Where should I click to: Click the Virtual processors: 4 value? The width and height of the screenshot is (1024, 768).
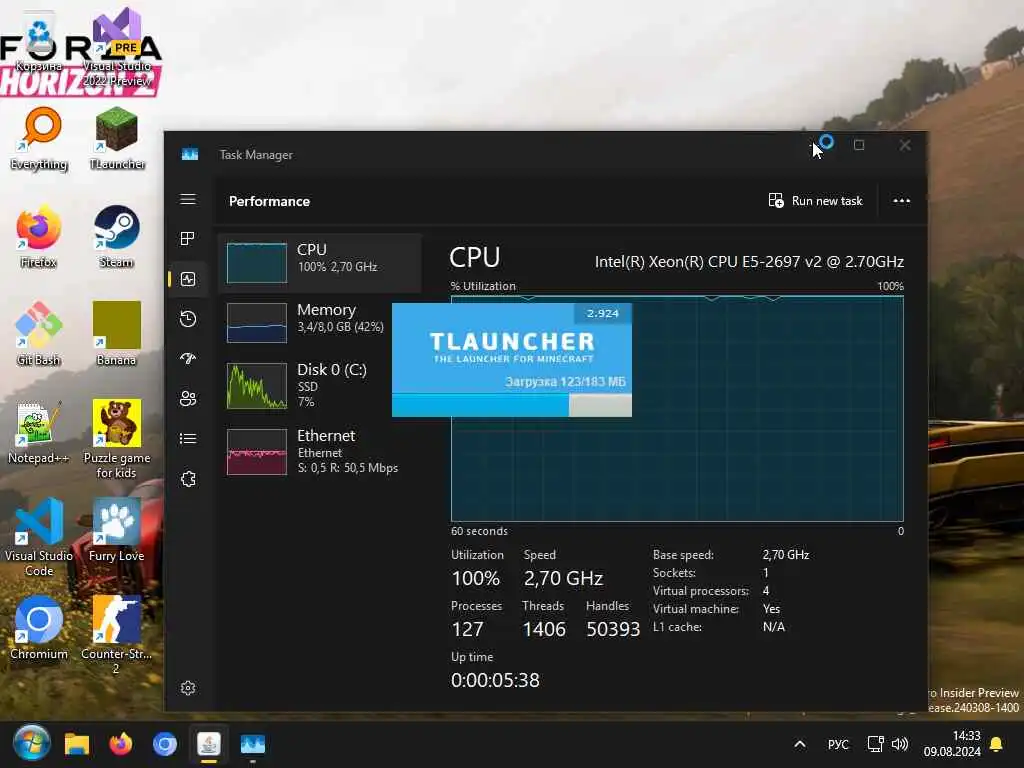766,590
